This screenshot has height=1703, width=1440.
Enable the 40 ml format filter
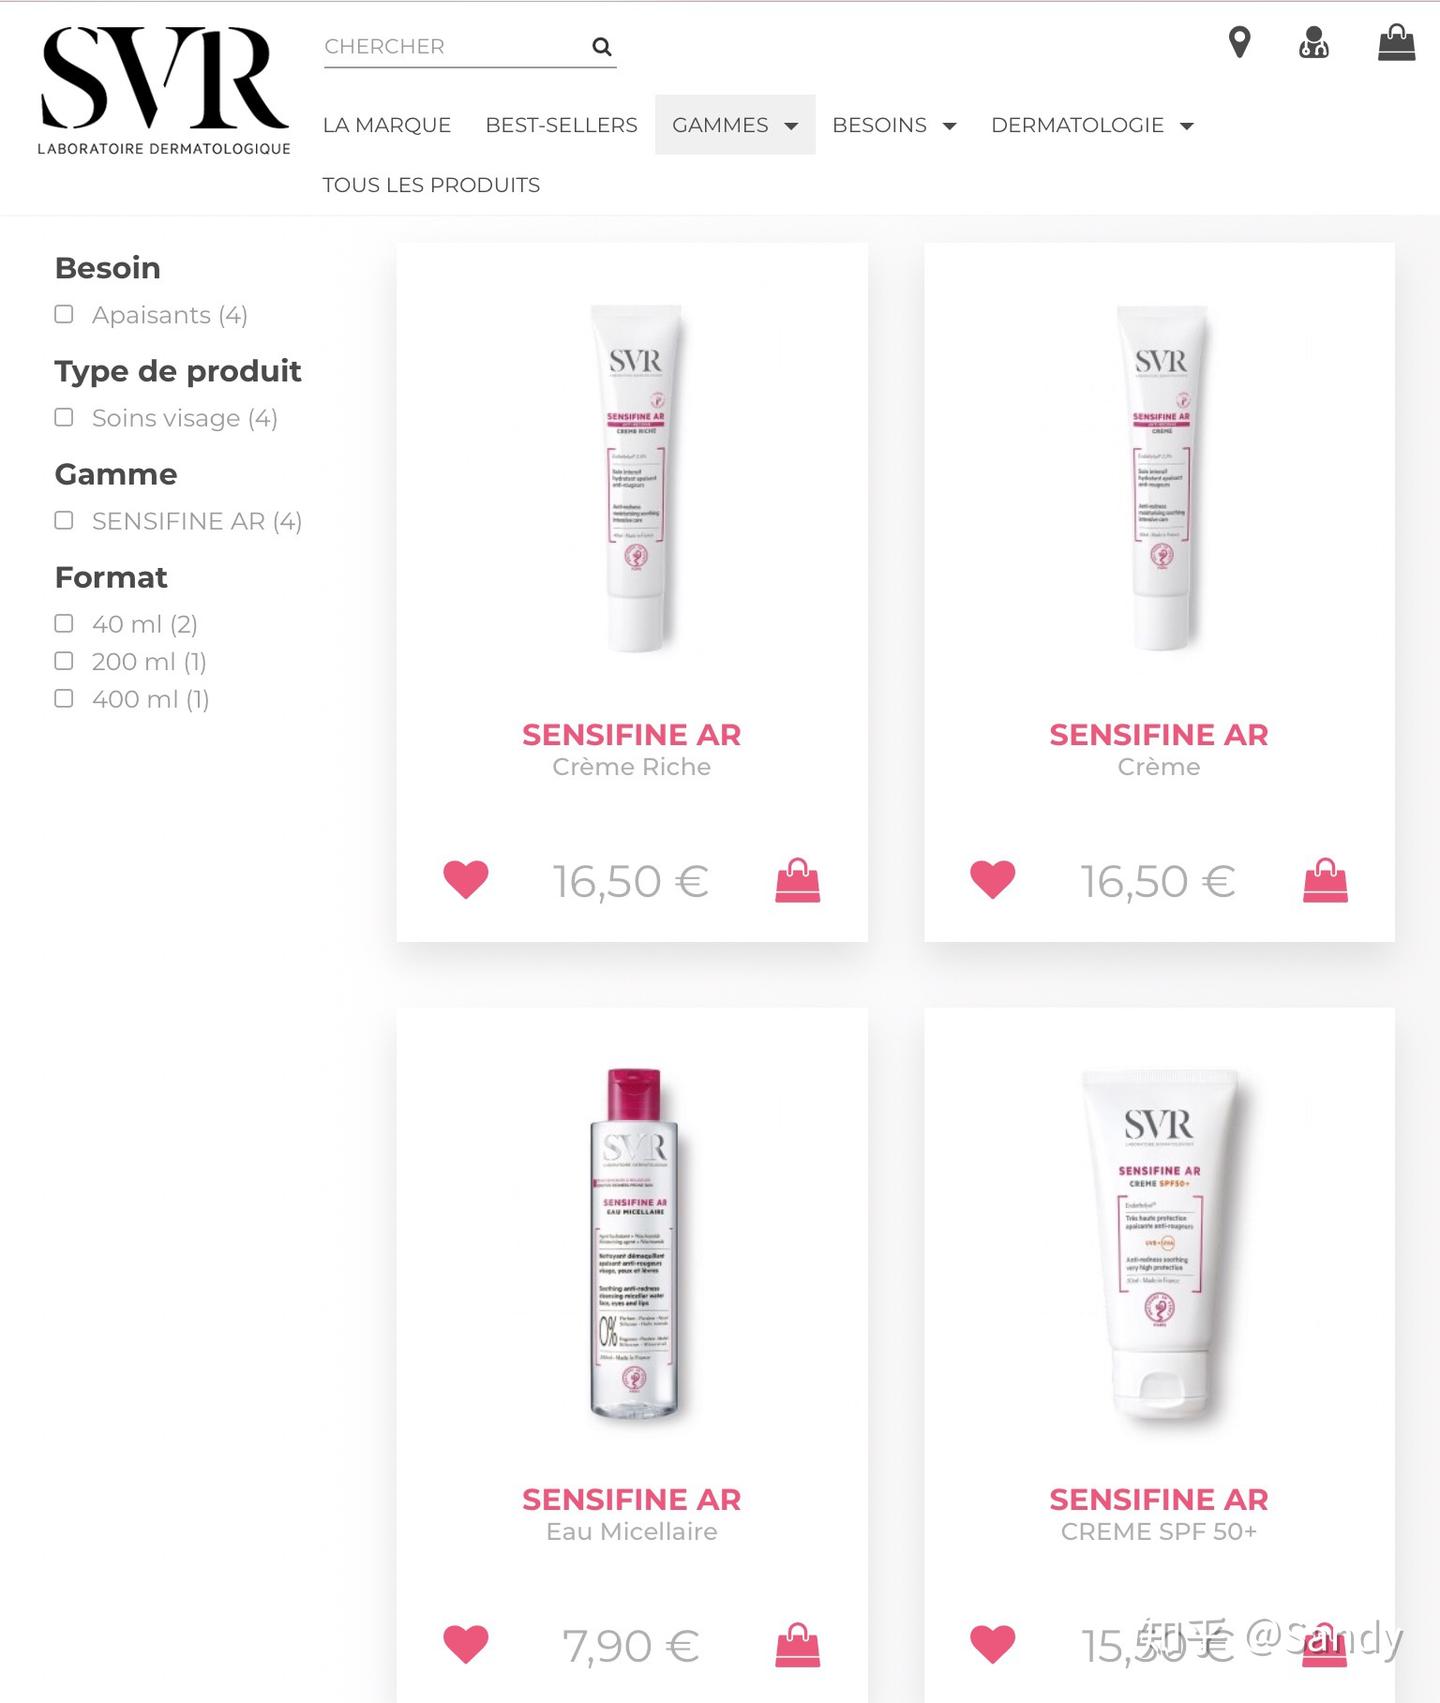click(x=64, y=623)
